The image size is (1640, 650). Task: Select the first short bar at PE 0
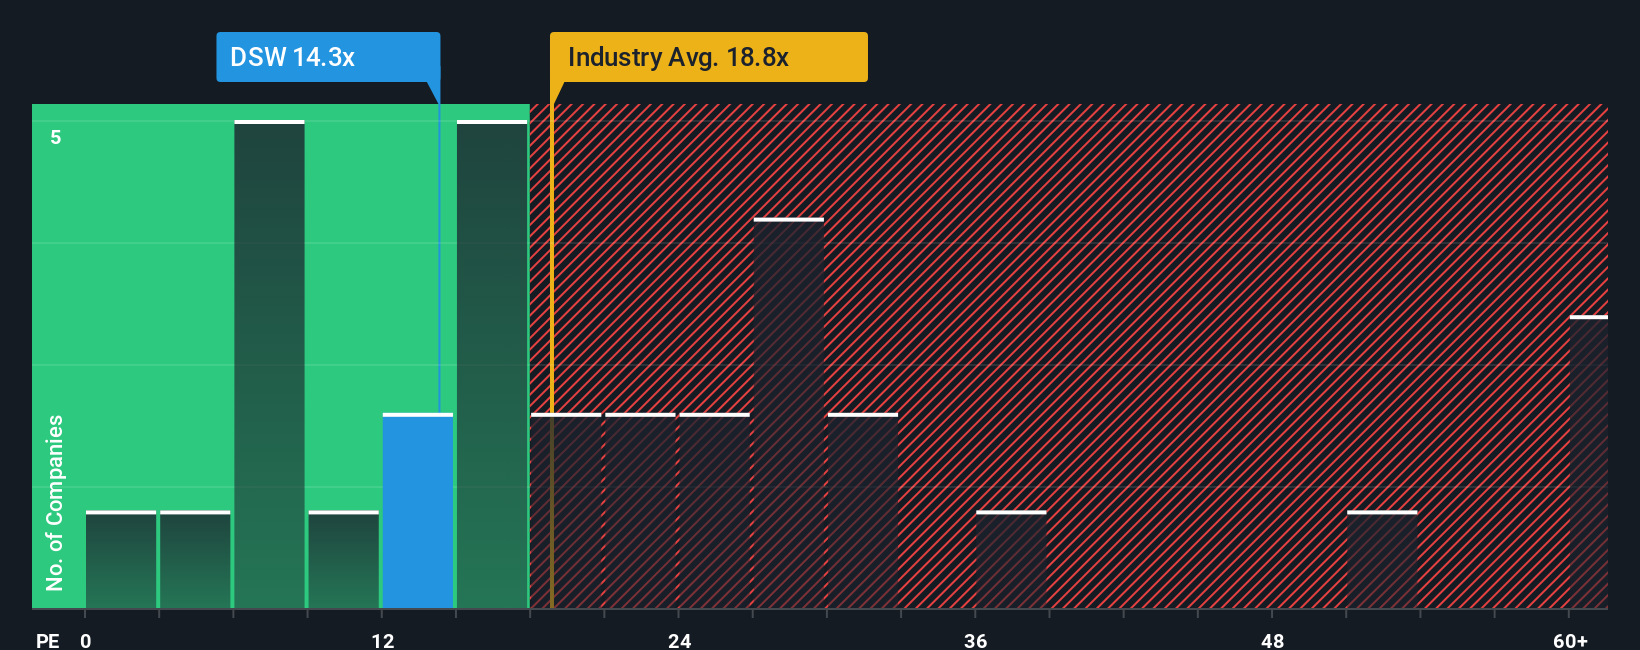(x=121, y=560)
